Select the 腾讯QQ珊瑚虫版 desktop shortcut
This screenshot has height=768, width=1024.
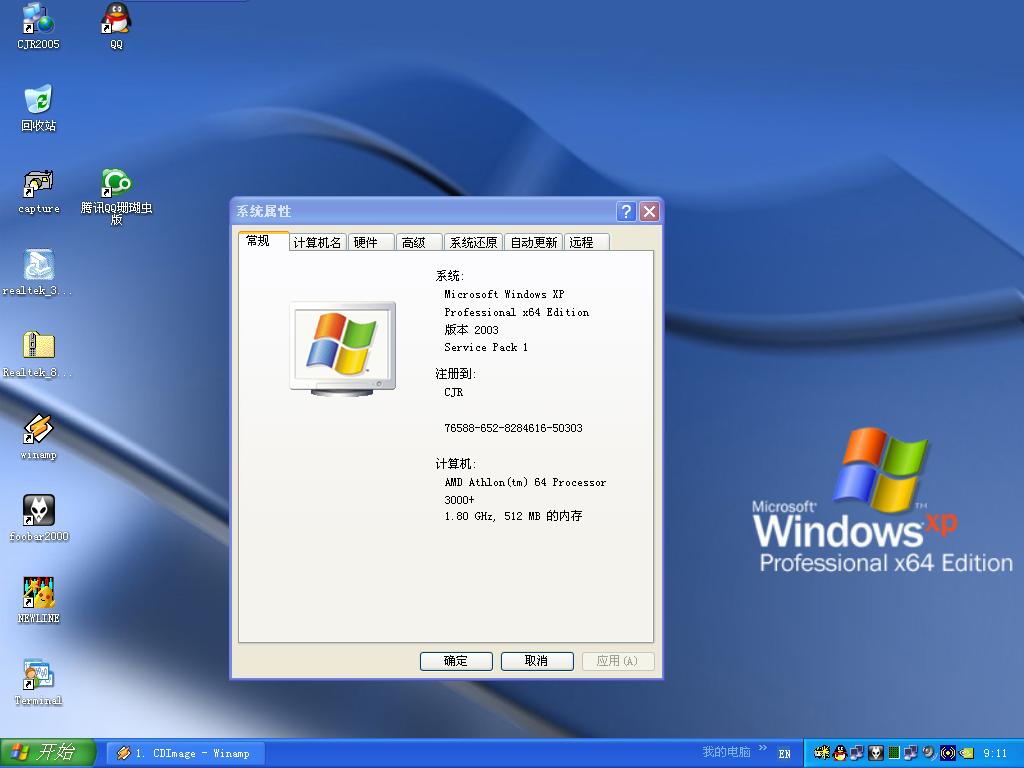point(116,197)
